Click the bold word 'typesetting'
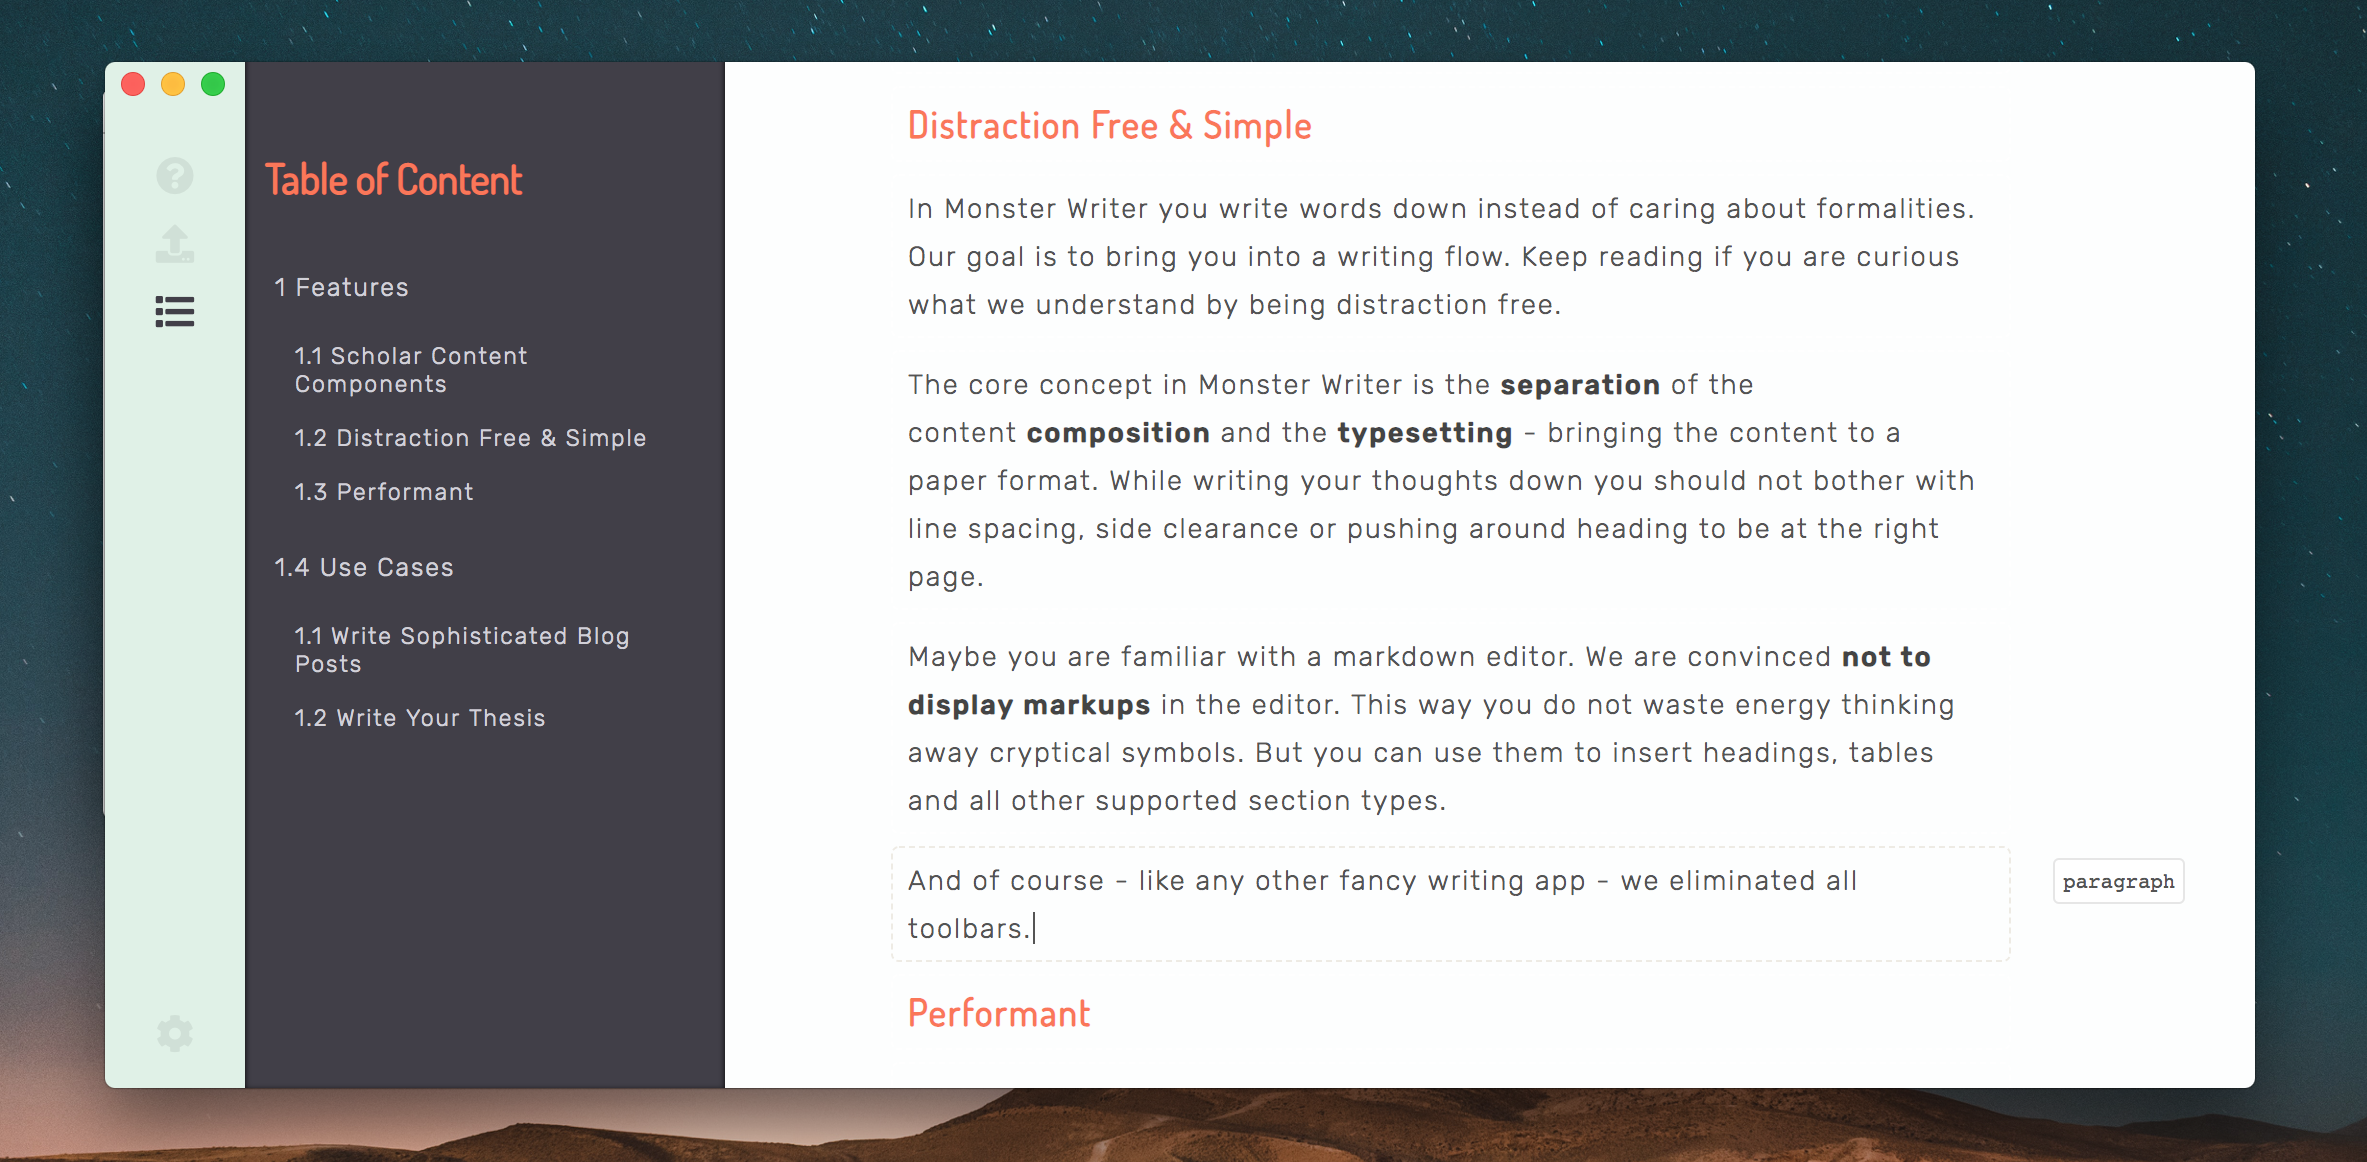This screenshot has height=1162, width=2367. [x=1425, y=433]
